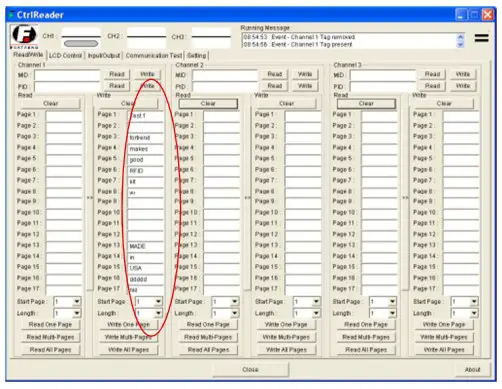This screenshot has width=502, height=389.
Task: Click the Channel 3 copy arrows '>>'
Action: 405,198
